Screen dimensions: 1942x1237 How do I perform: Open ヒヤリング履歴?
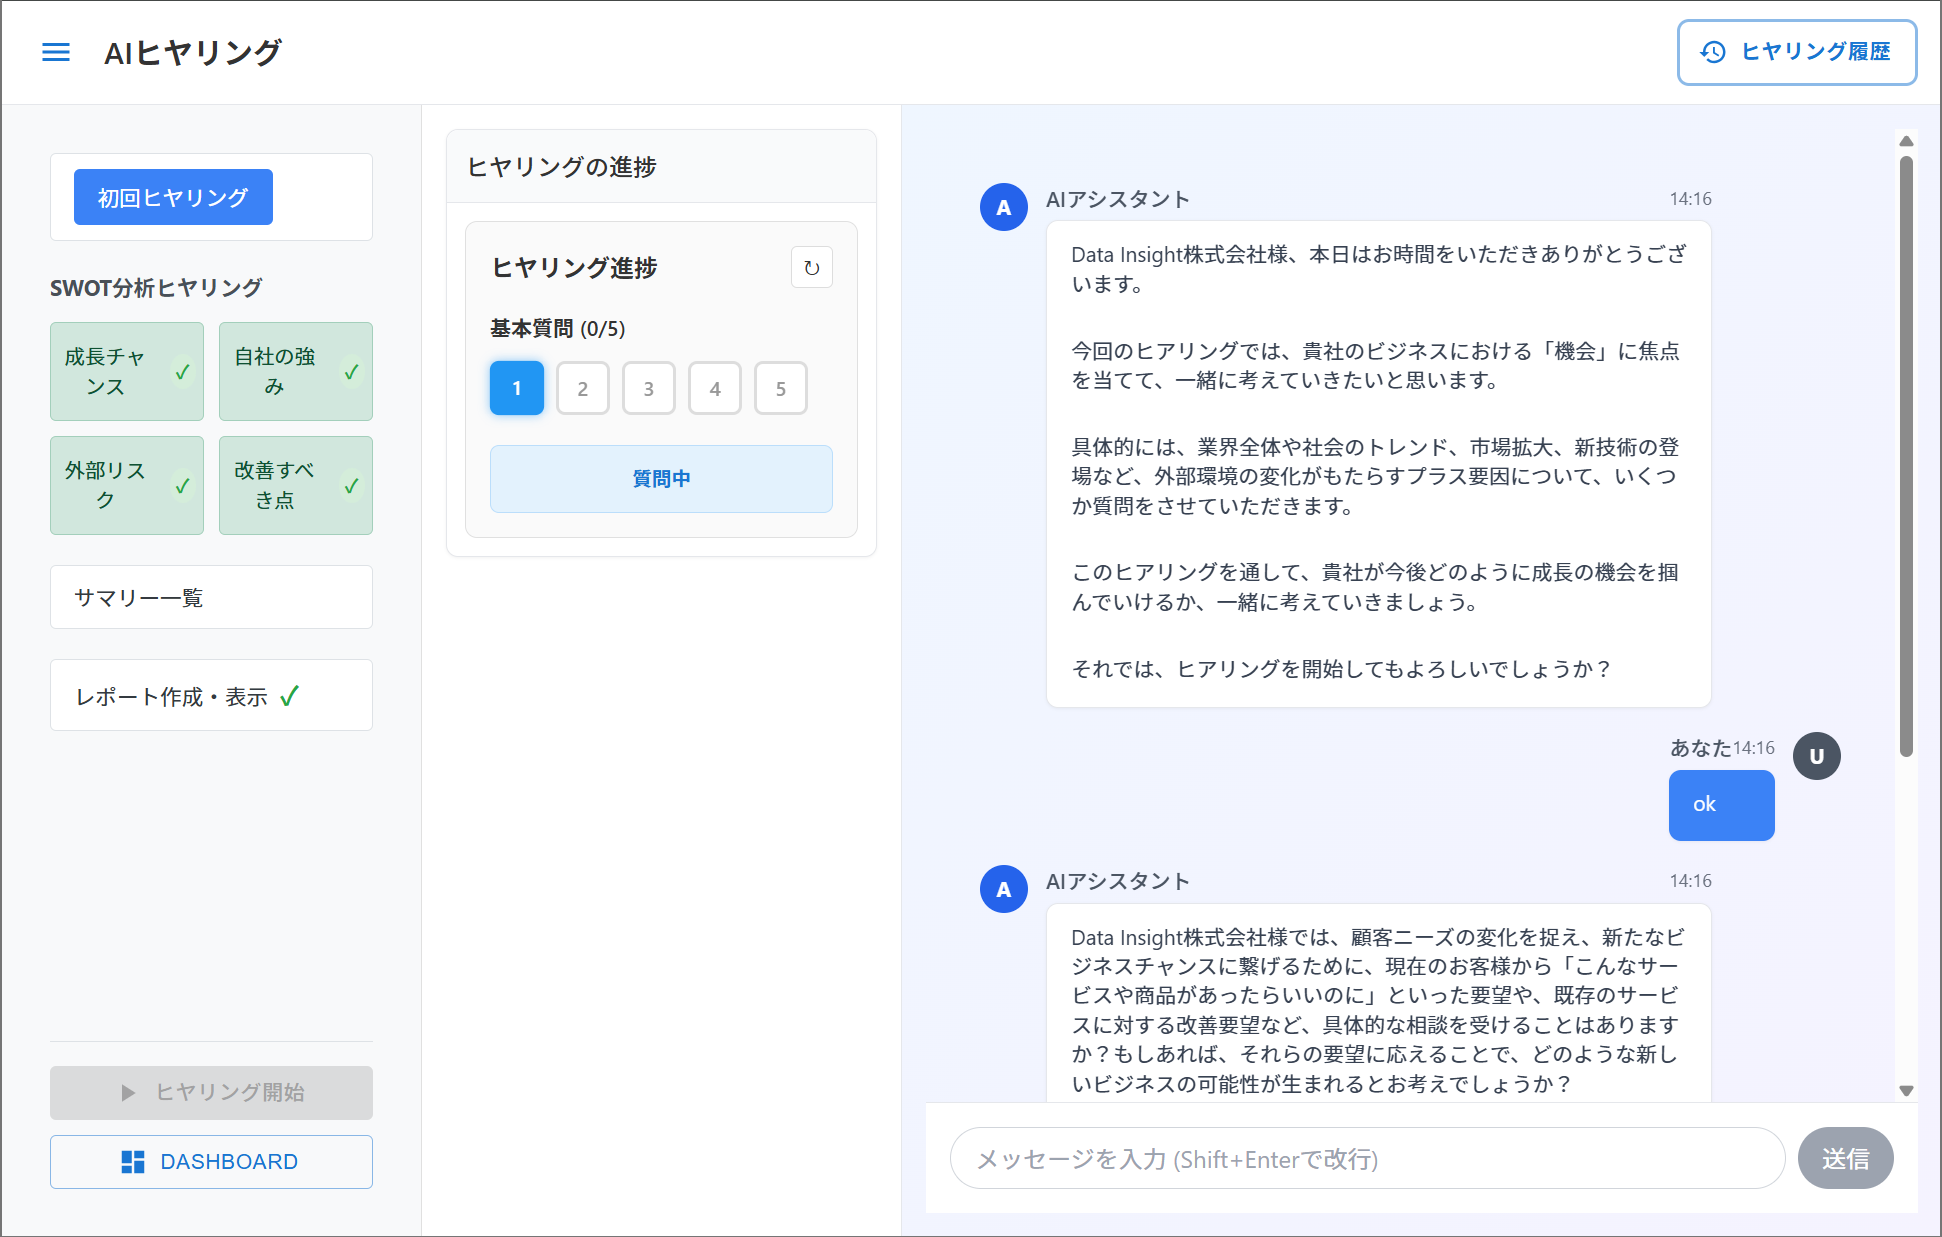[1796, 52]
